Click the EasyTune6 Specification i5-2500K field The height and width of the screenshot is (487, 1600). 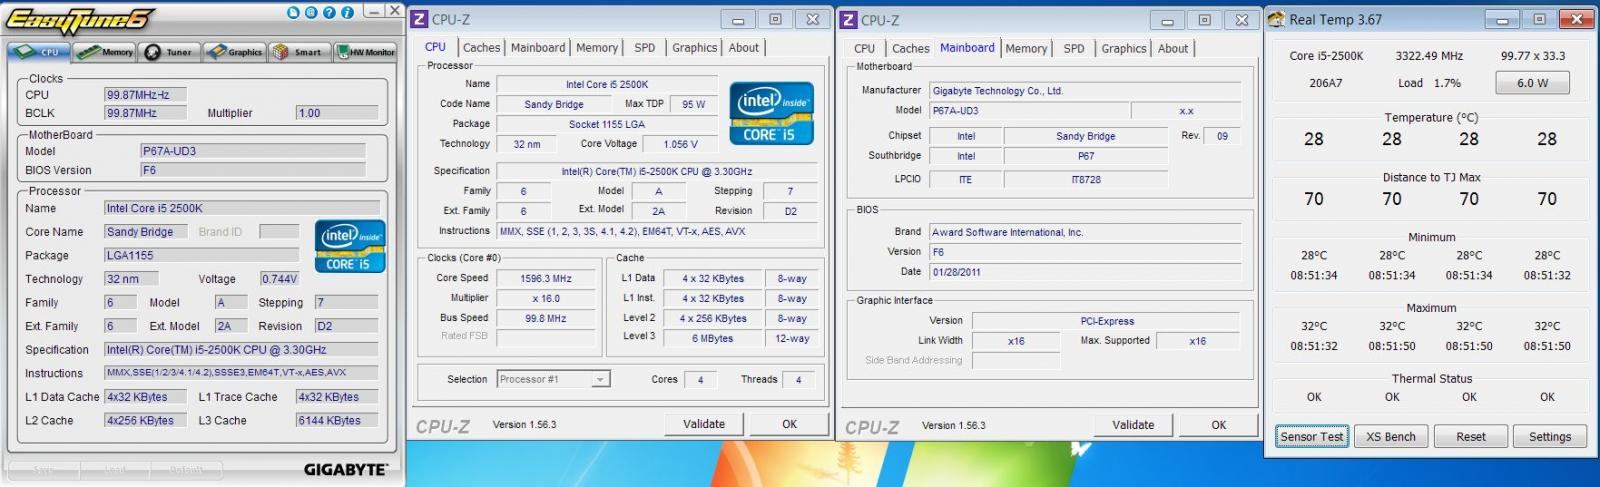[x=241, y=350]
